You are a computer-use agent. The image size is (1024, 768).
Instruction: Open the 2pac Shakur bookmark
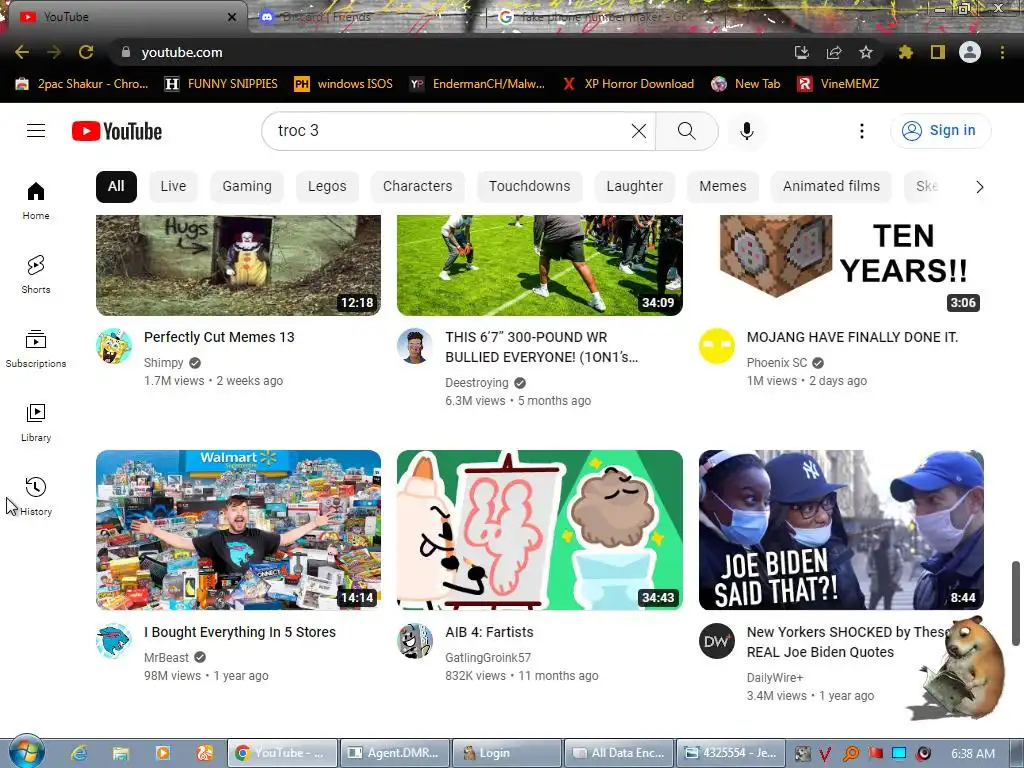[x=82, y=84]
